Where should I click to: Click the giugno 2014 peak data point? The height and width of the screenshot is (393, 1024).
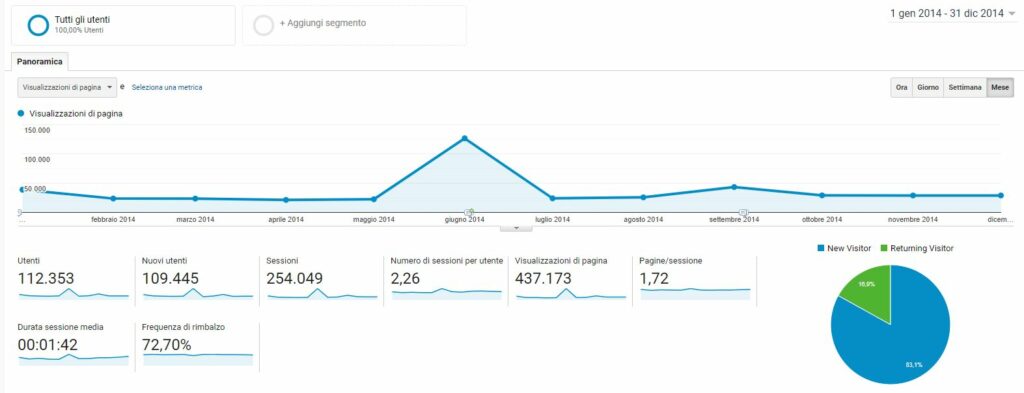(x=464, y=138)
